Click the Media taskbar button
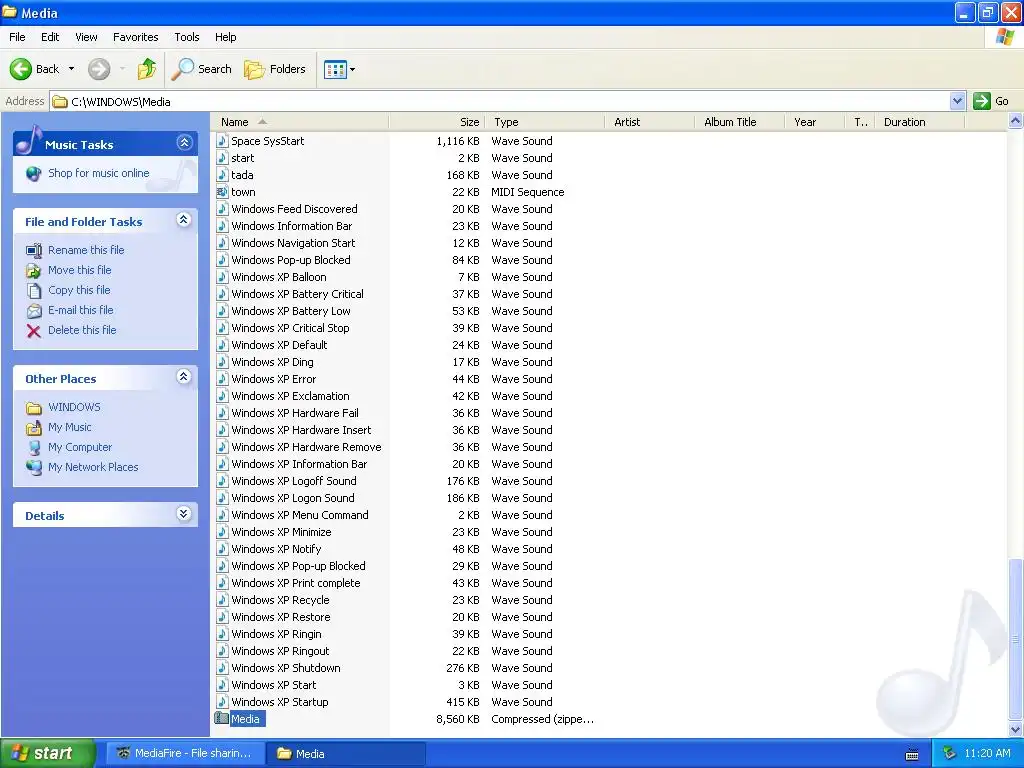Image resolution: width=1024 pixels, height=768 pixels. click(347, 754)
